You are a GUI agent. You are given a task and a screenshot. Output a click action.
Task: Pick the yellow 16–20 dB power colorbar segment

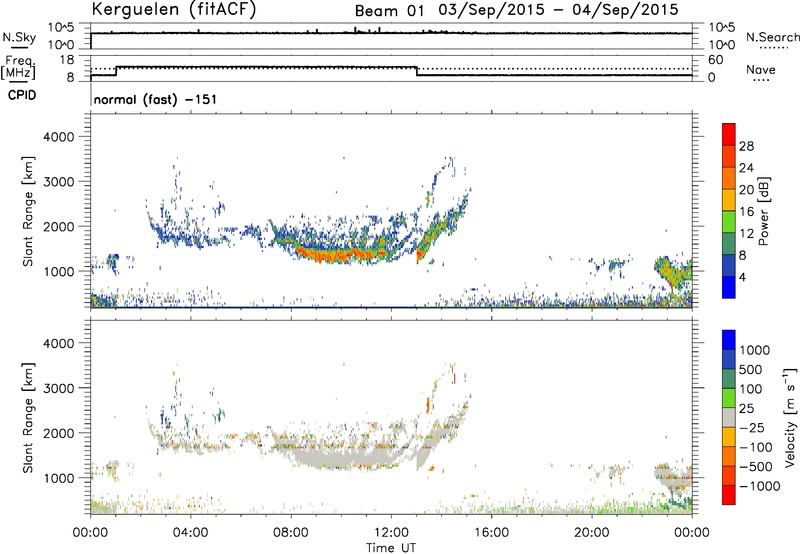[729, 200]
